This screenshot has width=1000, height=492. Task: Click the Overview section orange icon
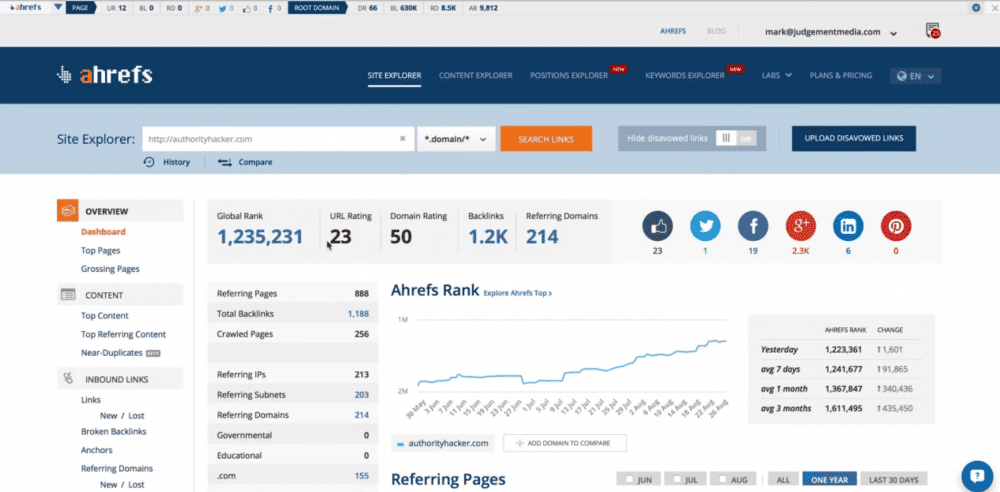point(68,211)
